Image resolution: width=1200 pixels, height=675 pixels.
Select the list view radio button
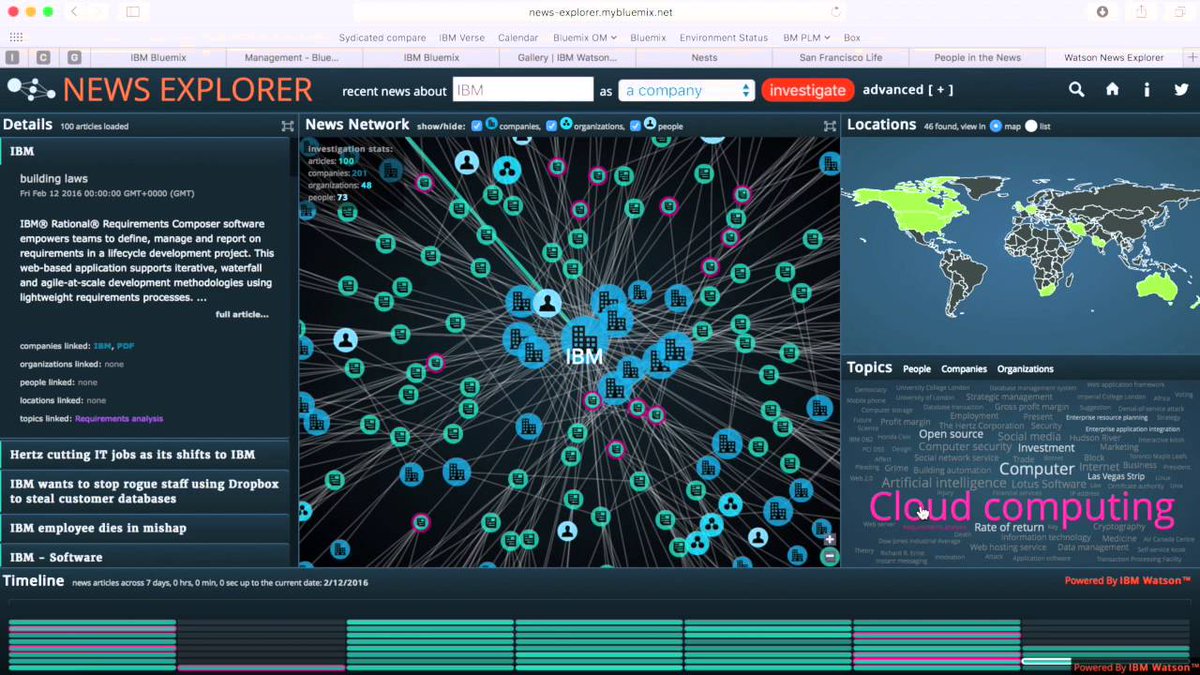(1031, 126)
